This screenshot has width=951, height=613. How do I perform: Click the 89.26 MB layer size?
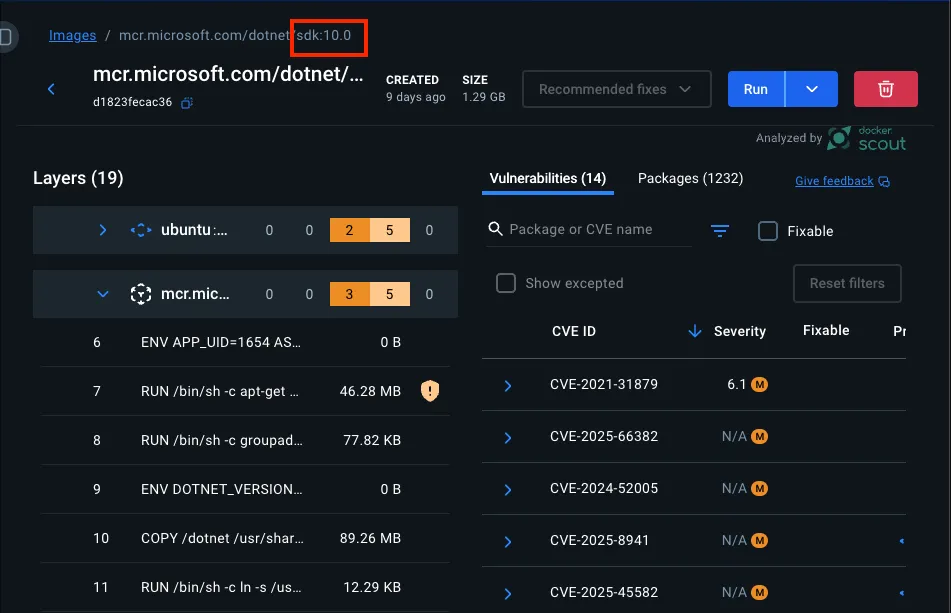[370, 538]
